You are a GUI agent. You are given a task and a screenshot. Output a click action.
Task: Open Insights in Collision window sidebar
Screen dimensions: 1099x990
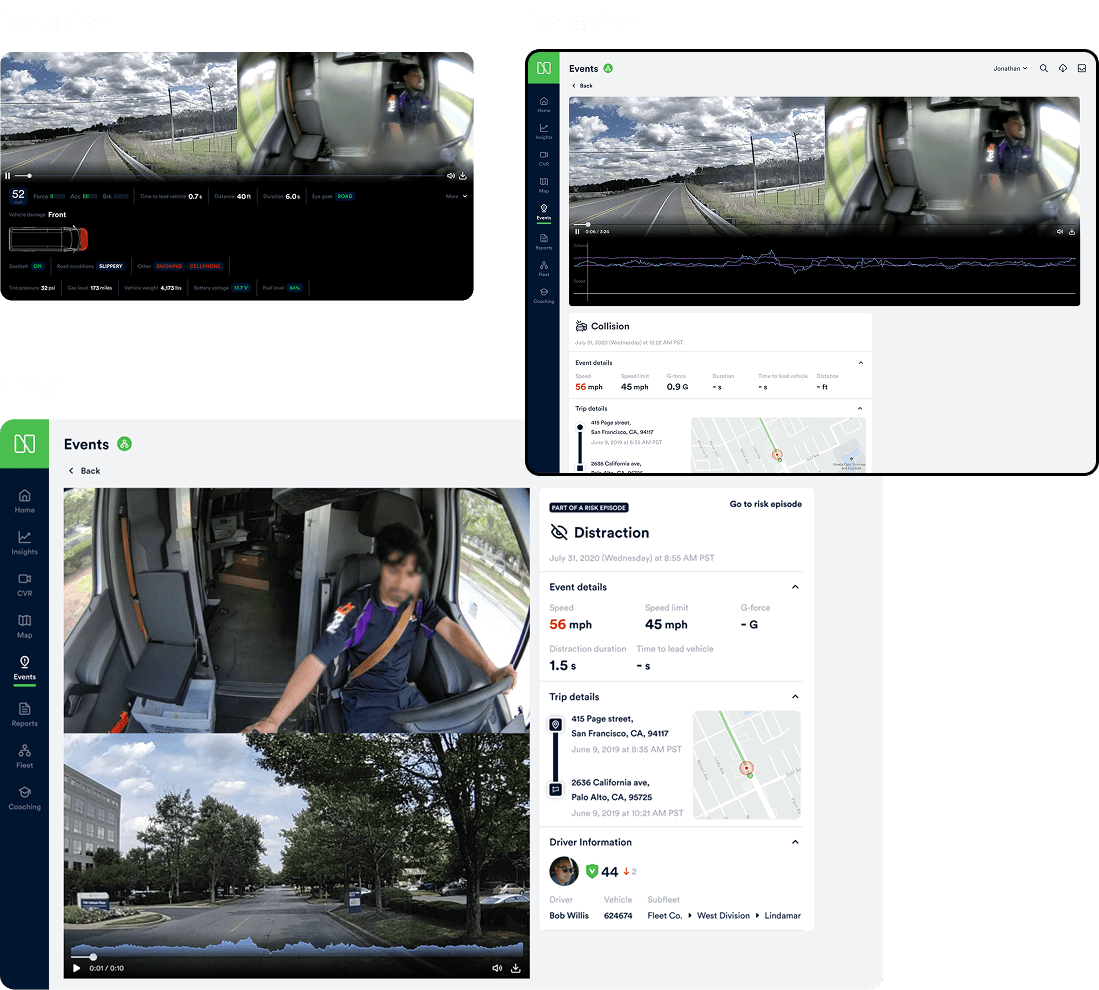pos(544,131)
